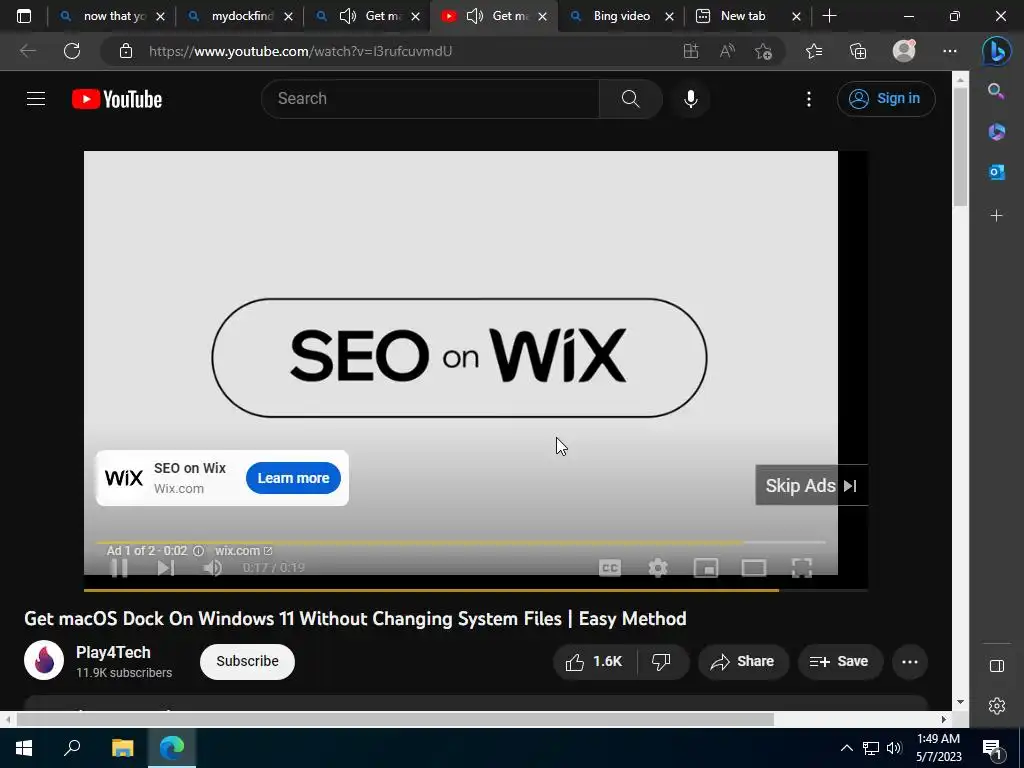
Task: Show ad info circle icon
Action: [x=199, y=551]
